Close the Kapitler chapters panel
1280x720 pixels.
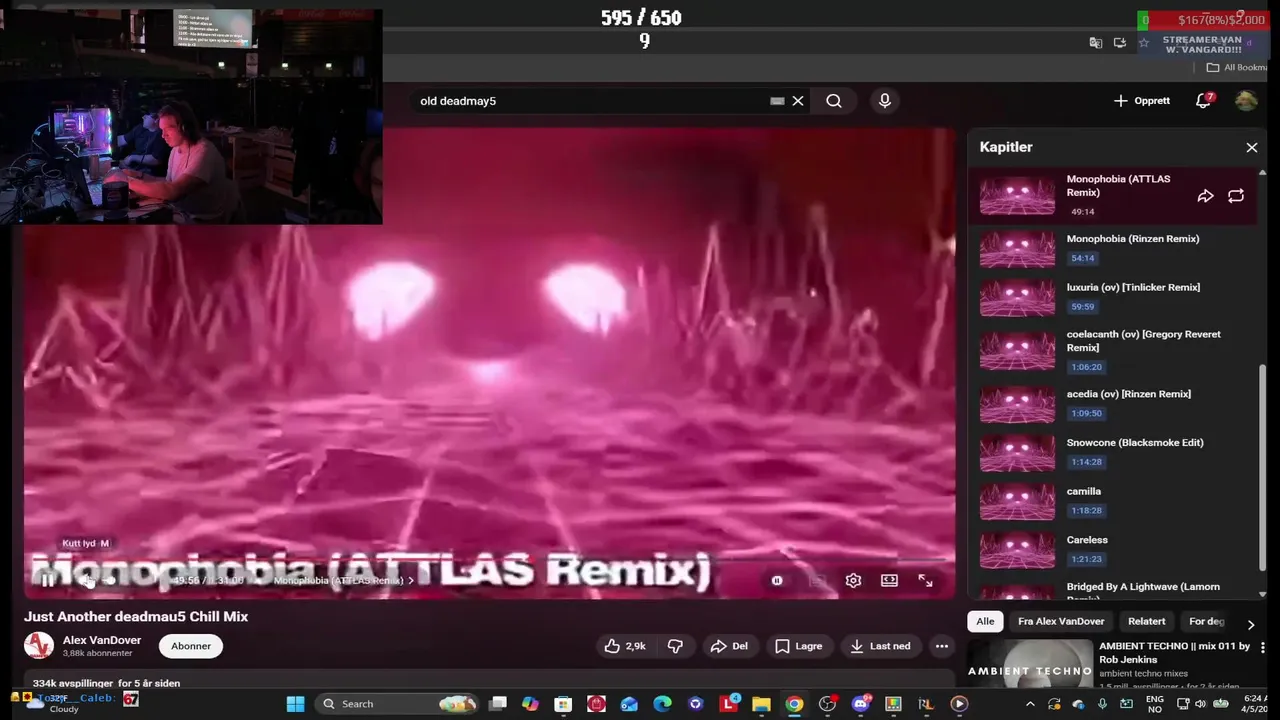tap(1252, 147)
